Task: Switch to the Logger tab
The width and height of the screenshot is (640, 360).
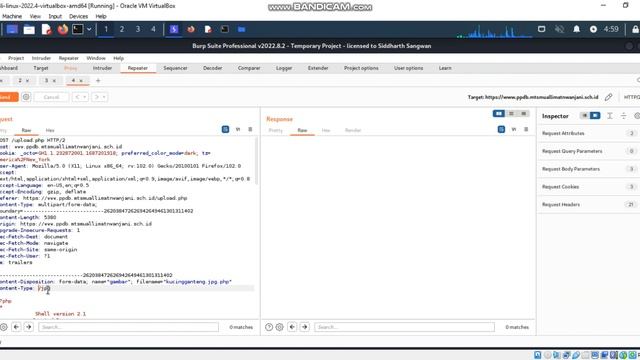Action: point(284,68)
